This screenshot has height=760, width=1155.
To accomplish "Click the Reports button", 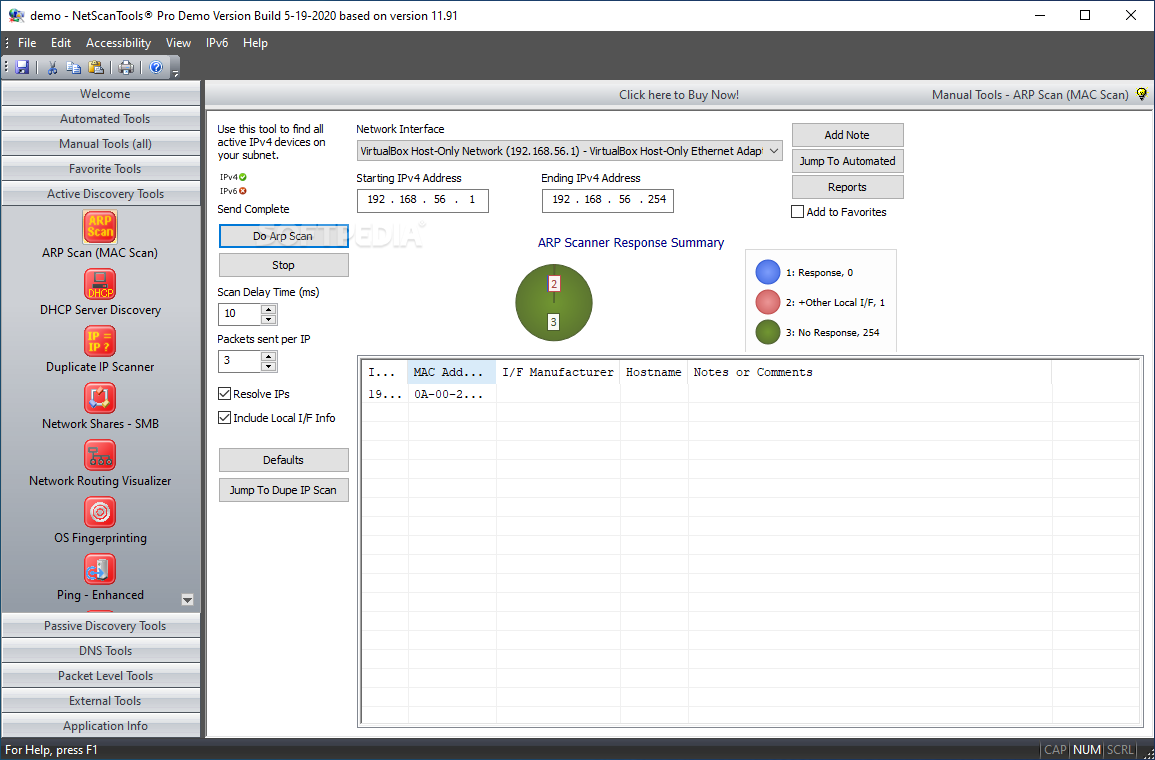I will (x=847, y=187).
